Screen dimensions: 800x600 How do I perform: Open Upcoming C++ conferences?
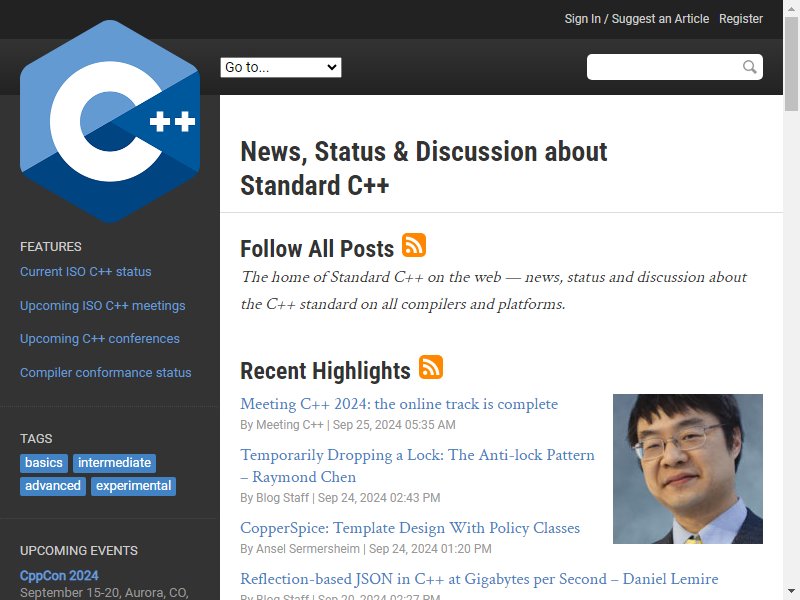100,339
